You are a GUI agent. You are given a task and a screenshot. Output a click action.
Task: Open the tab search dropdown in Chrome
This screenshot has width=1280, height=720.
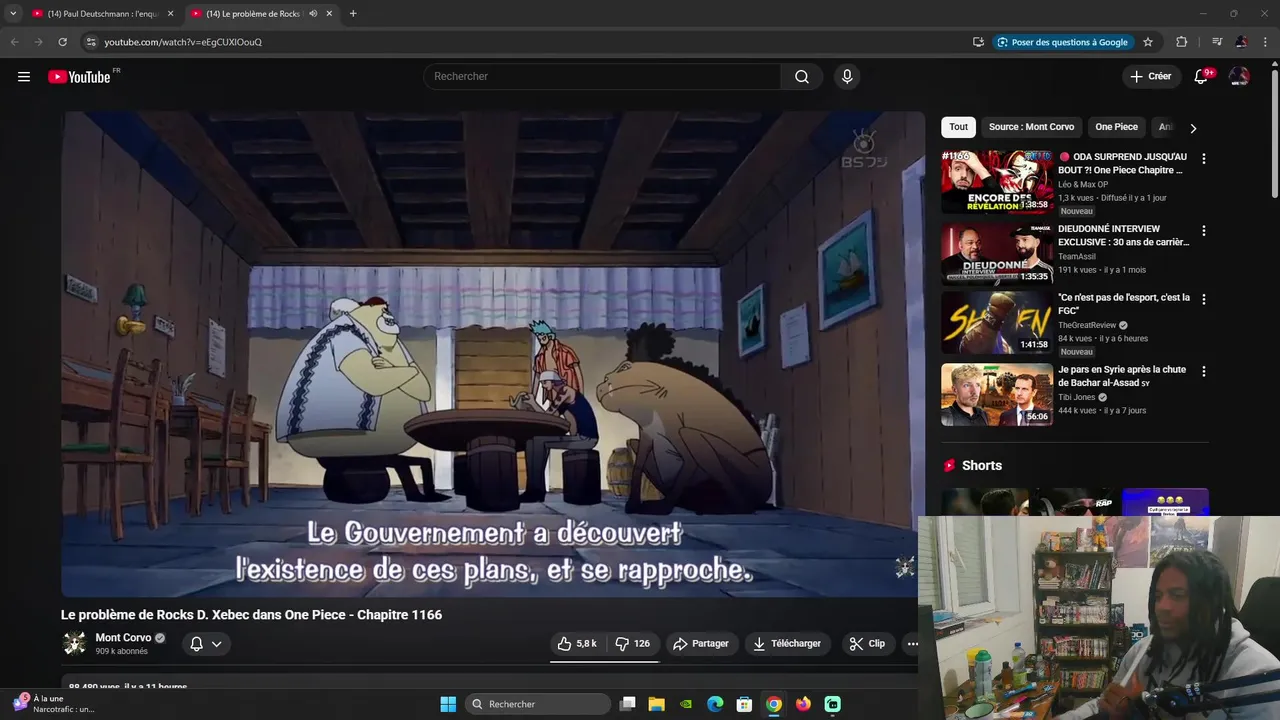[13, 14]
